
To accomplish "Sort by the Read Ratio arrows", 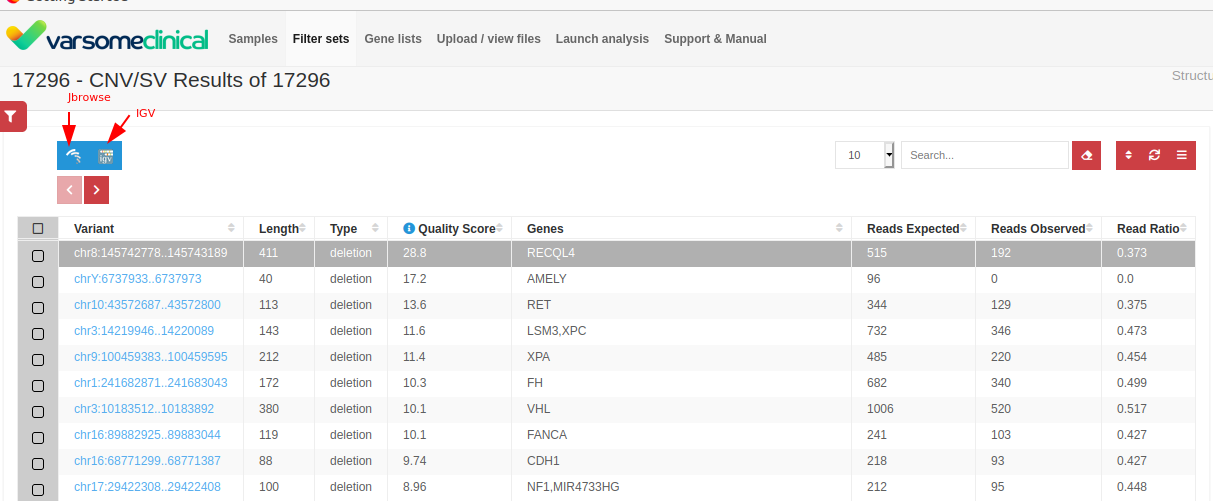I will coord(1184,228).
